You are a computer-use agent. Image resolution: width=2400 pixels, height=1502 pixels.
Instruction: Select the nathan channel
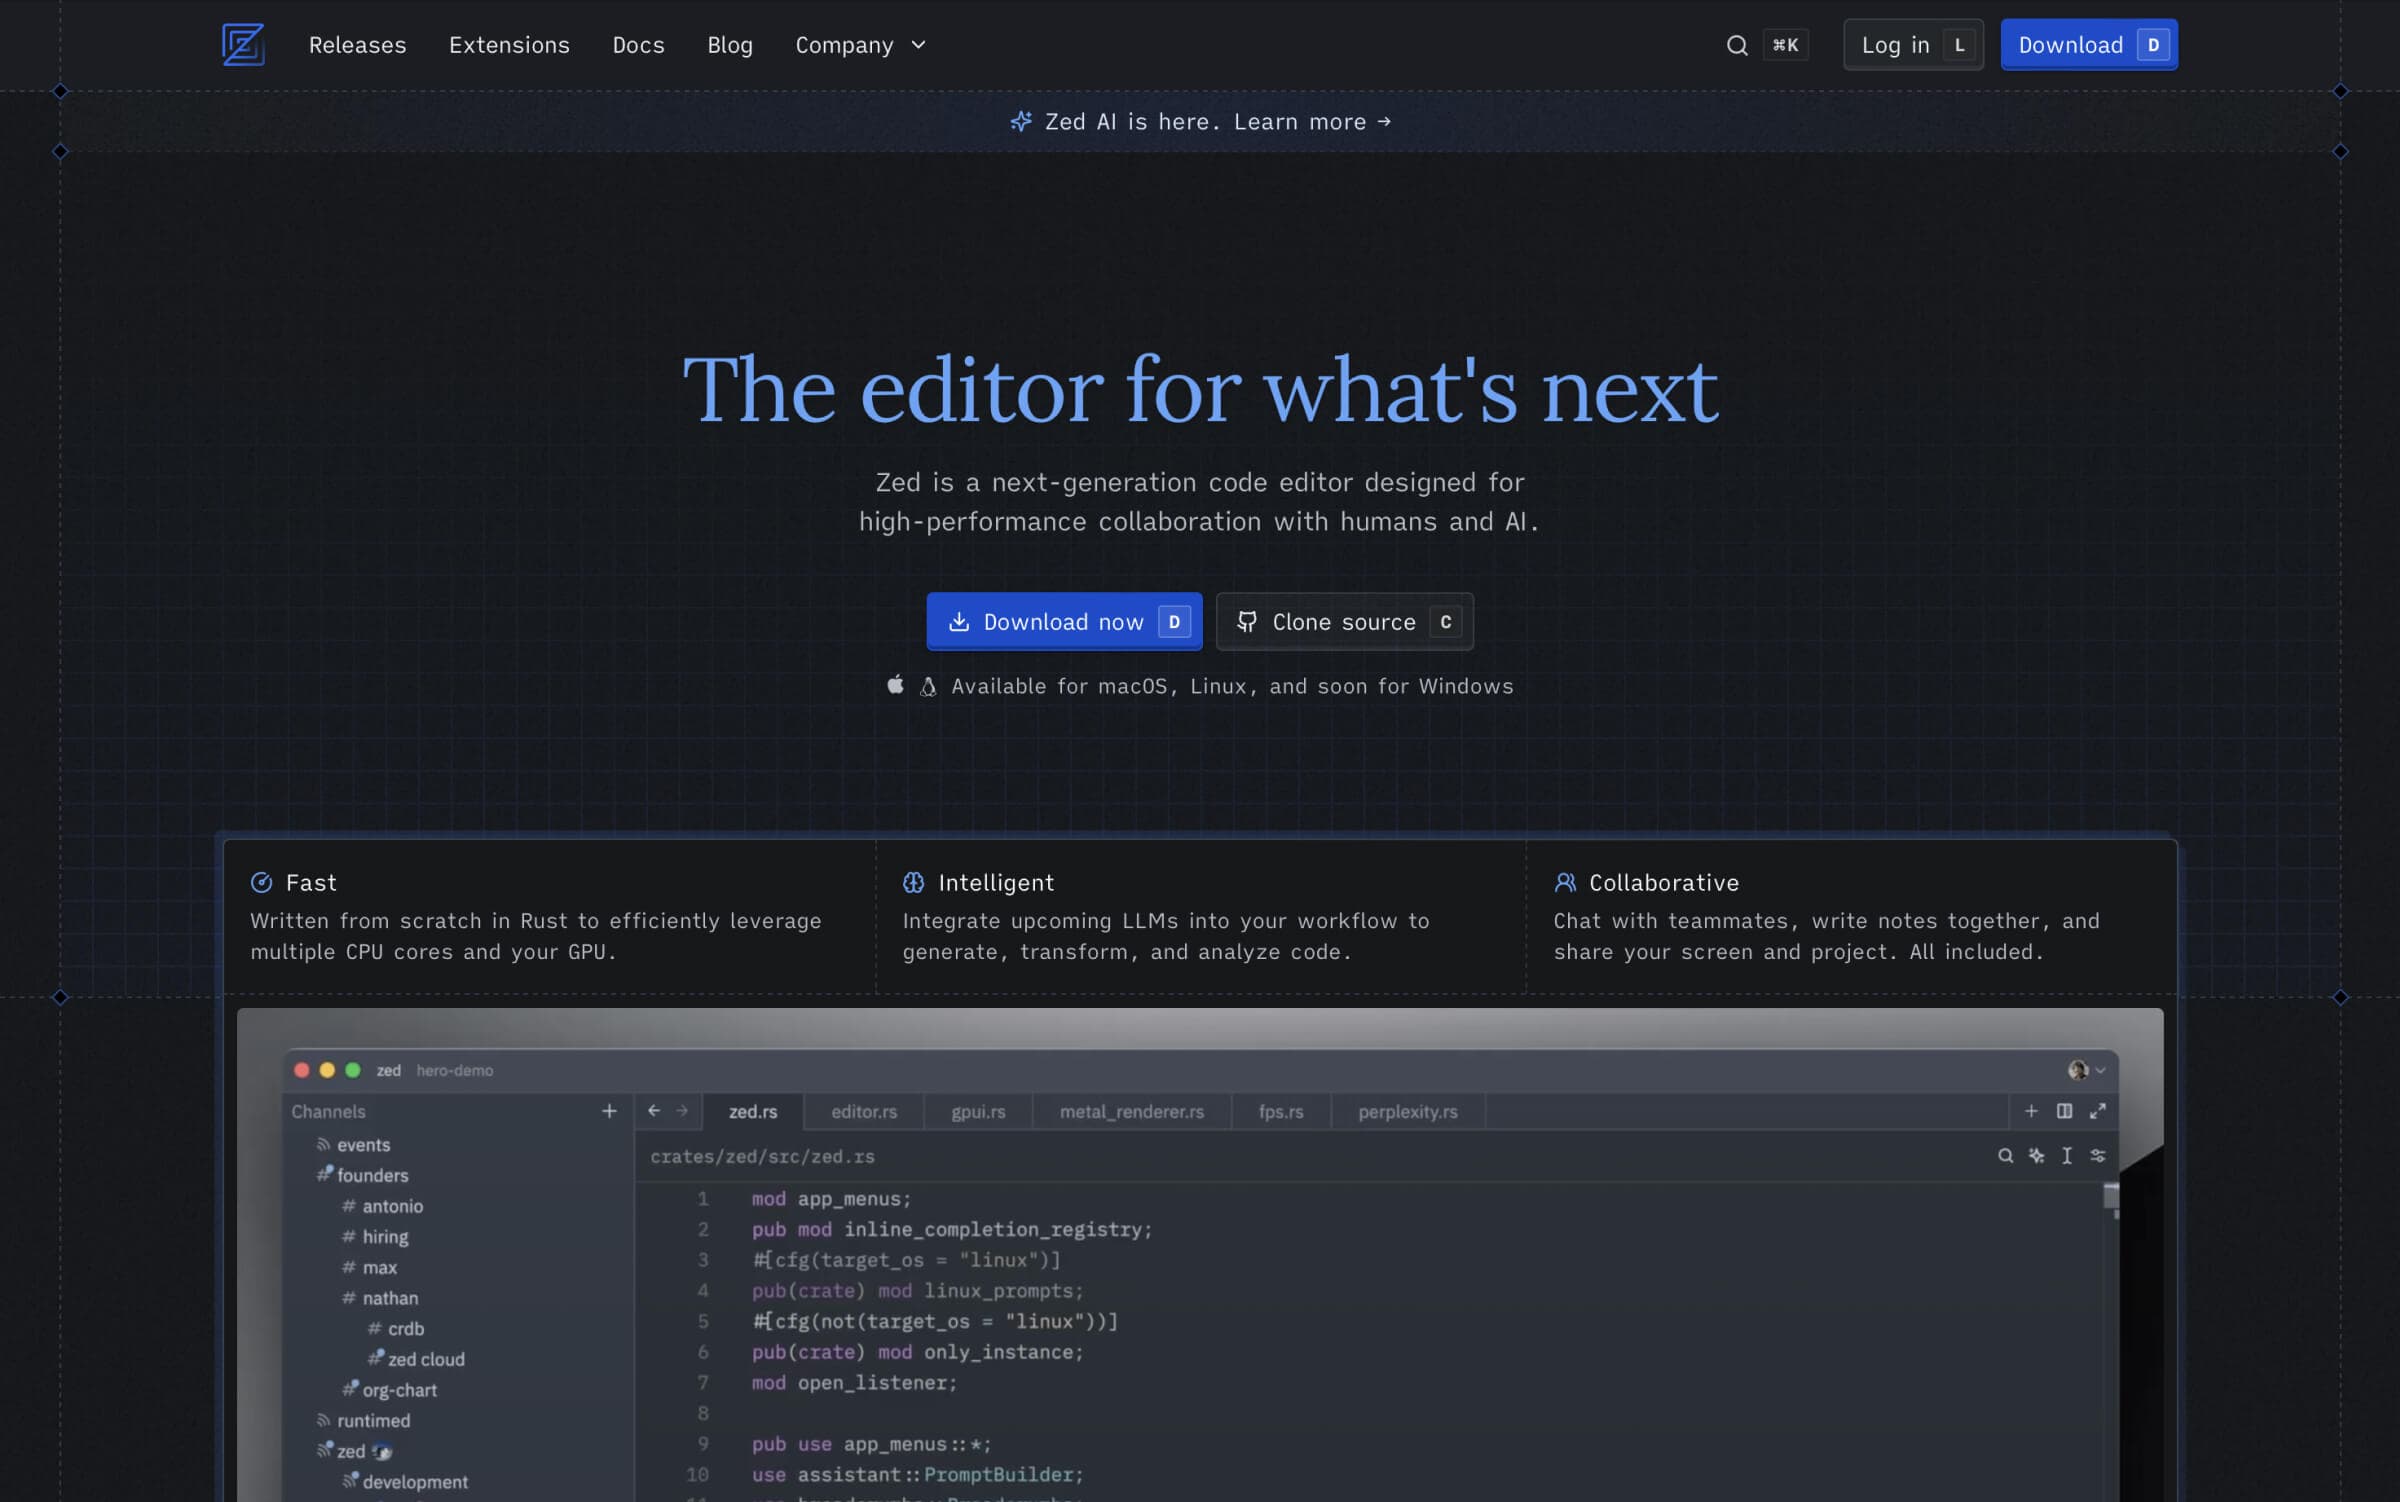point(390,1298)
